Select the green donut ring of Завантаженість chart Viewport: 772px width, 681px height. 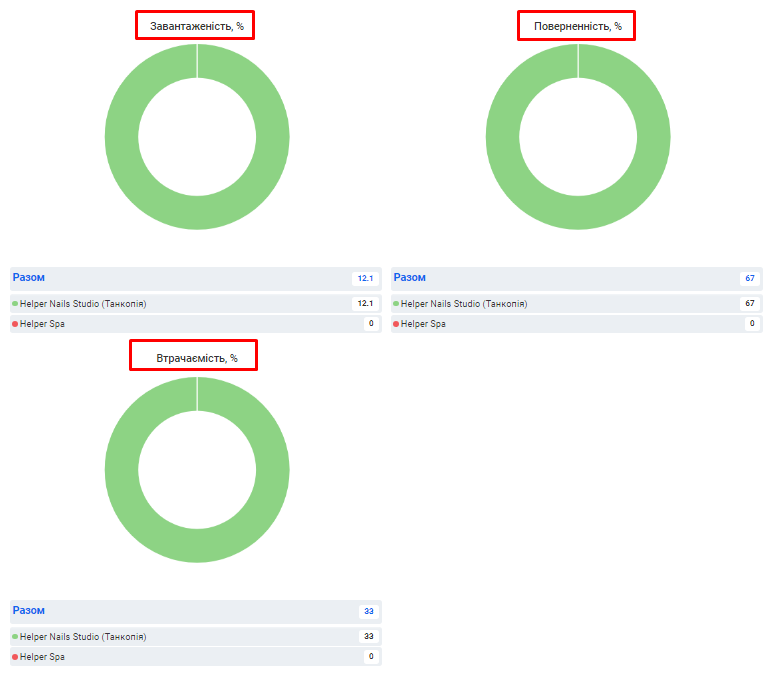(122, 138)
